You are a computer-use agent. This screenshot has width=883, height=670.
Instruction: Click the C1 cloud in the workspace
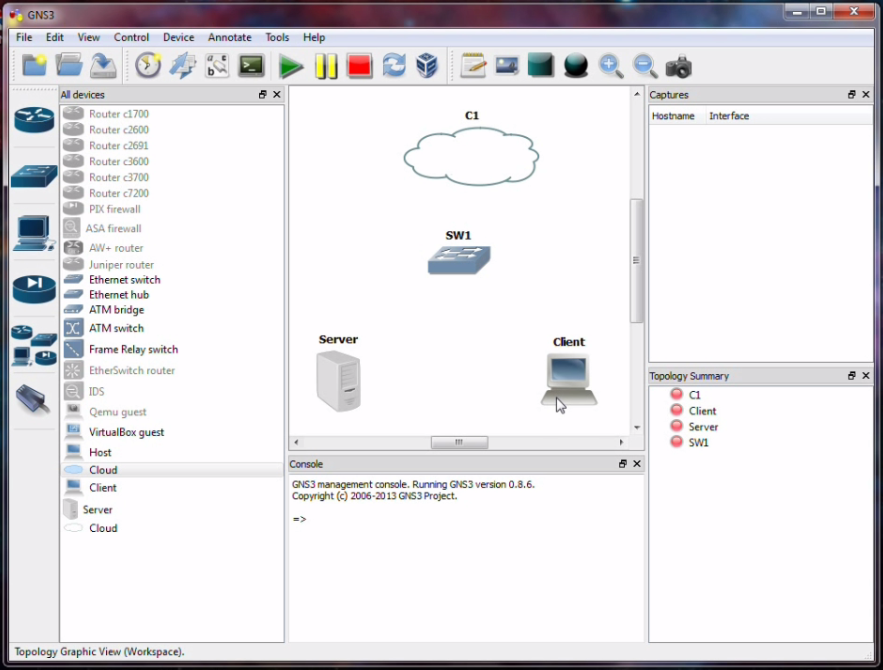tap(471, 157)
